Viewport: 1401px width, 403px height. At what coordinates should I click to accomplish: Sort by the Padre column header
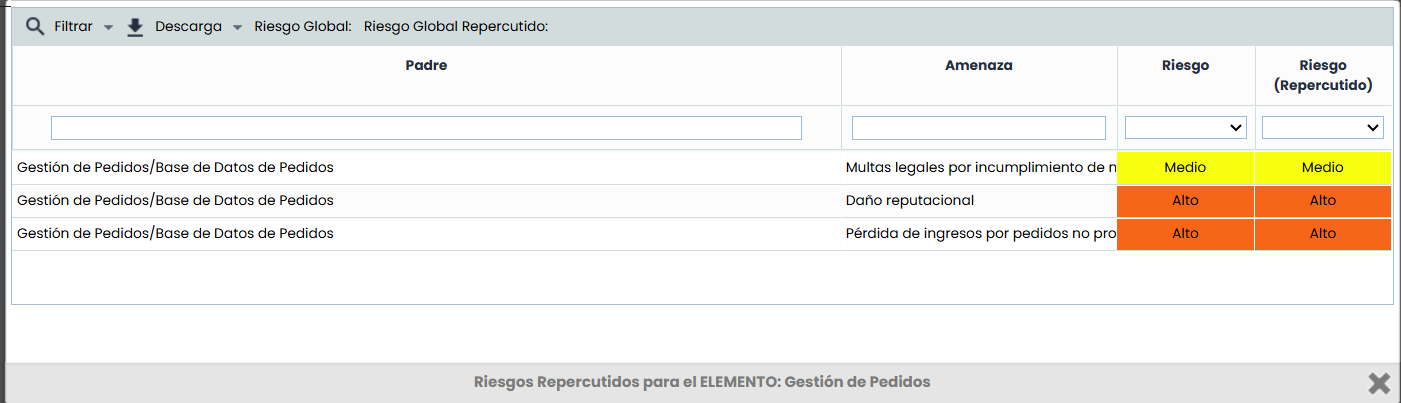click(x=426, y=65)
